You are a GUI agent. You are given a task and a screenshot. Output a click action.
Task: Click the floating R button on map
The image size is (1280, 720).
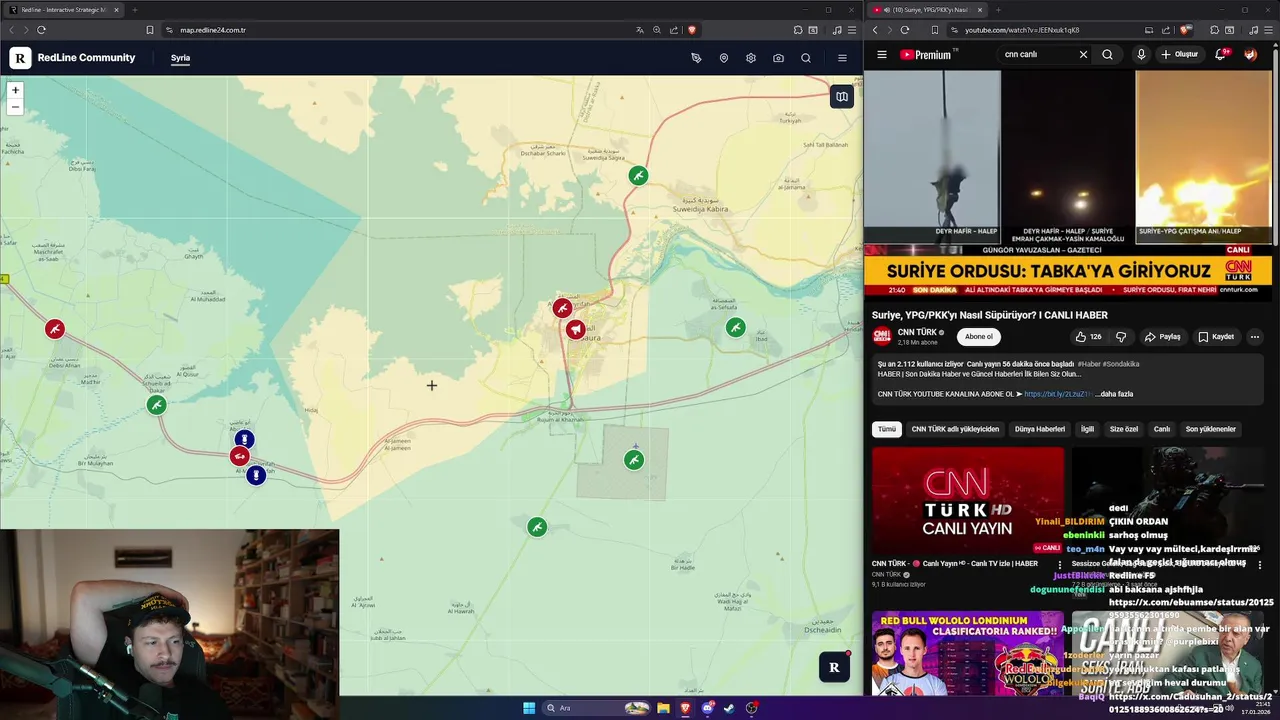834,667
